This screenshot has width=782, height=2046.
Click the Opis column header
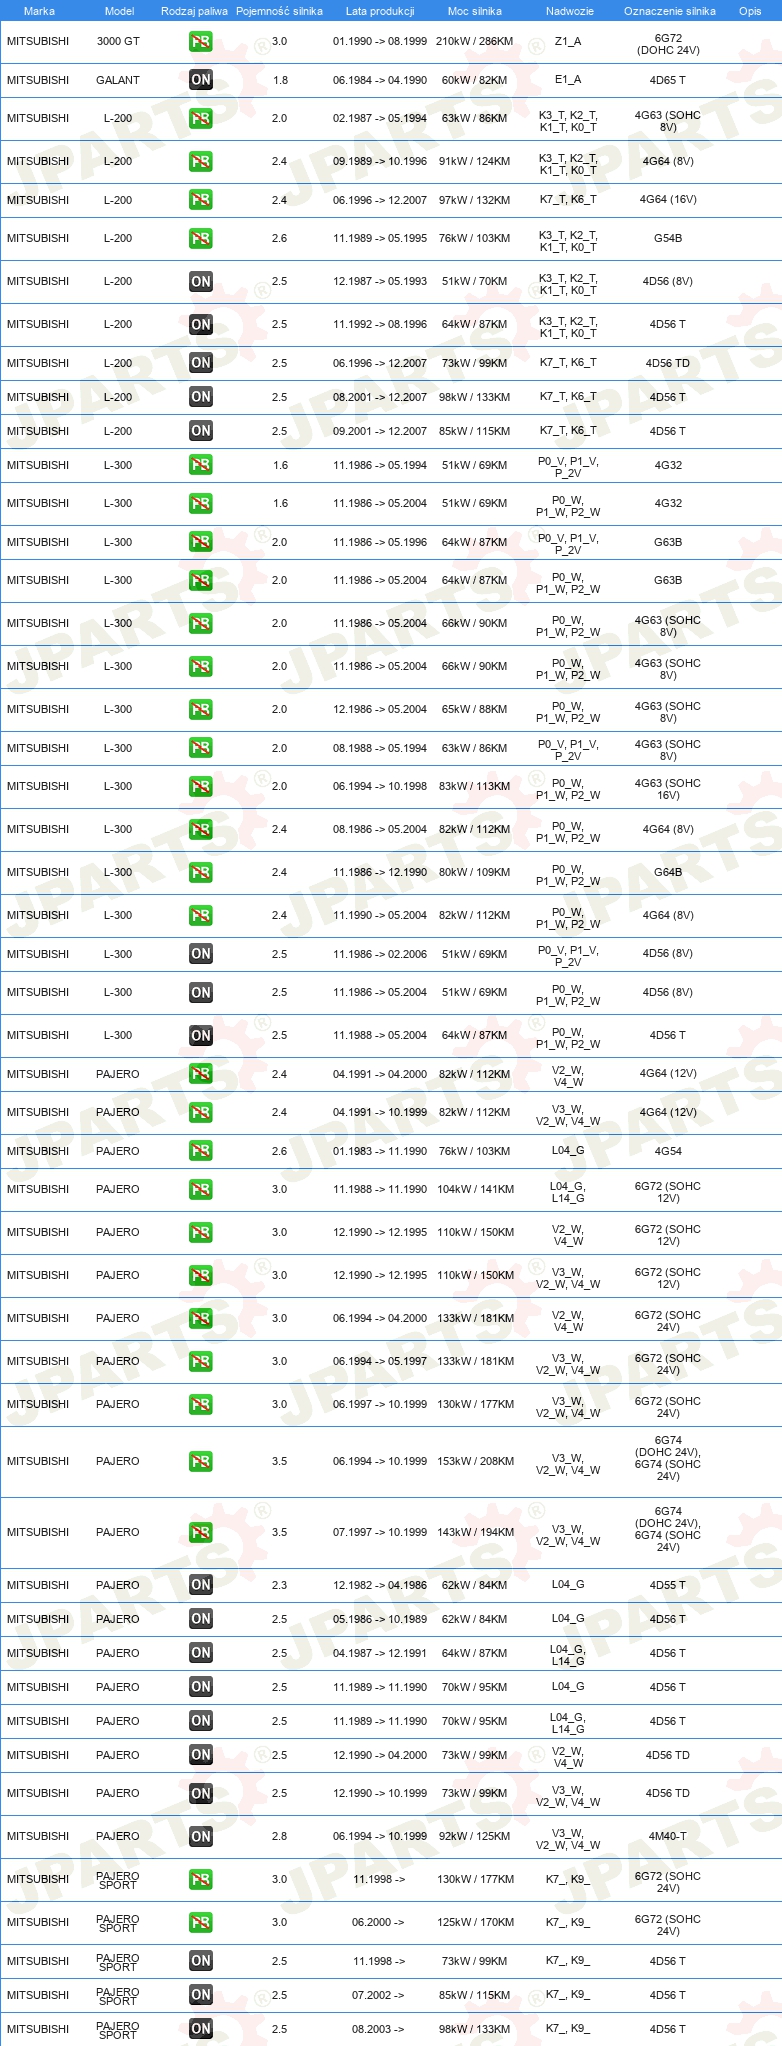pos(750,11)
